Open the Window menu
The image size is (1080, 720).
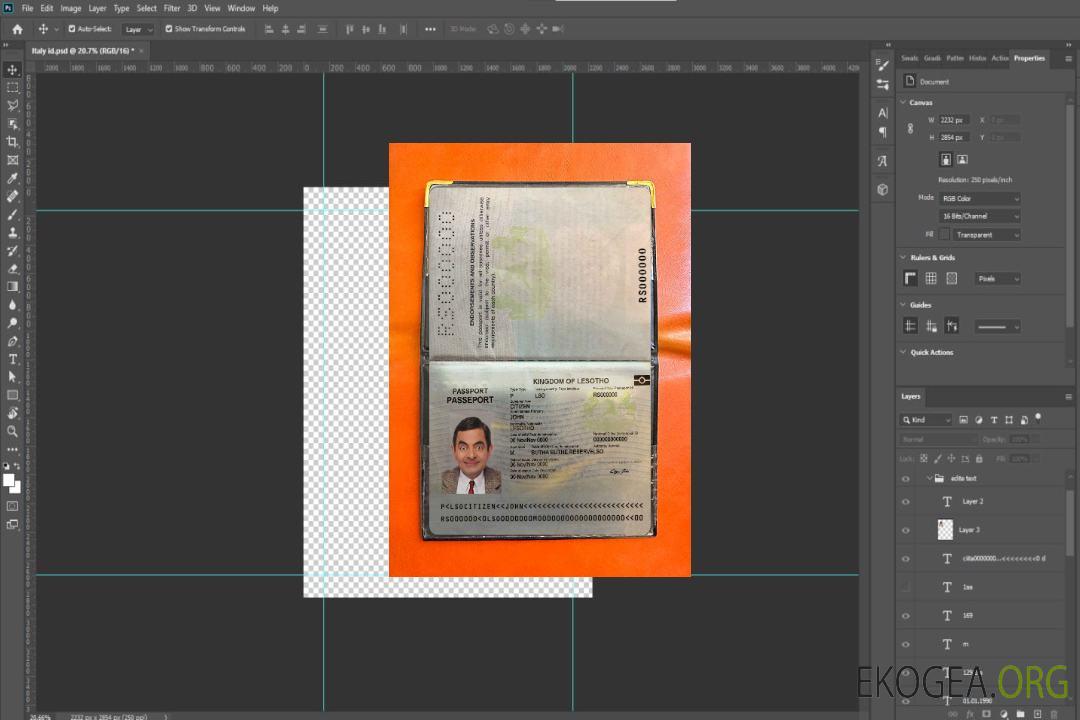point(241,8)
